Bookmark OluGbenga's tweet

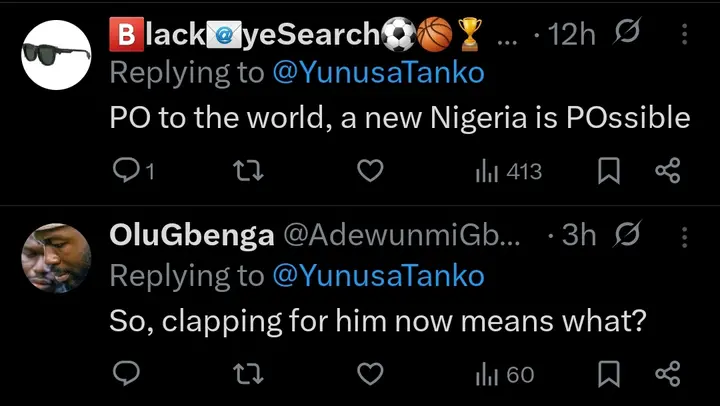tap(607, 374)
